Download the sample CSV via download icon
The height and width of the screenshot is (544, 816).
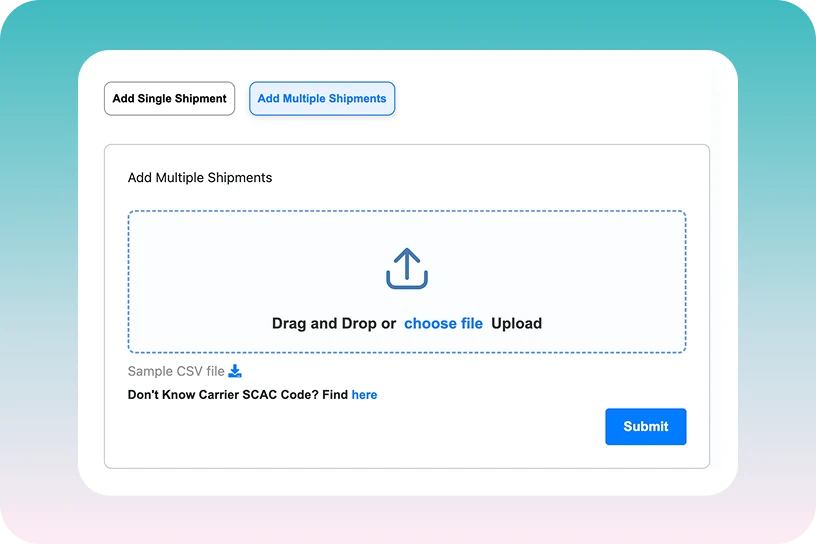click(x=235, y=371)
